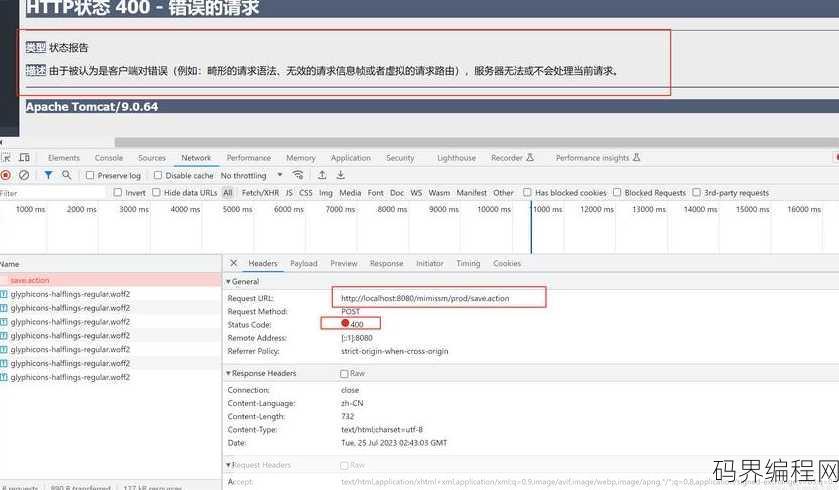The width and height of the screenshot is (839, 490).
Task: Open the network conditions wifi icon
Action: pyautogui.click(x=298, y=175)
